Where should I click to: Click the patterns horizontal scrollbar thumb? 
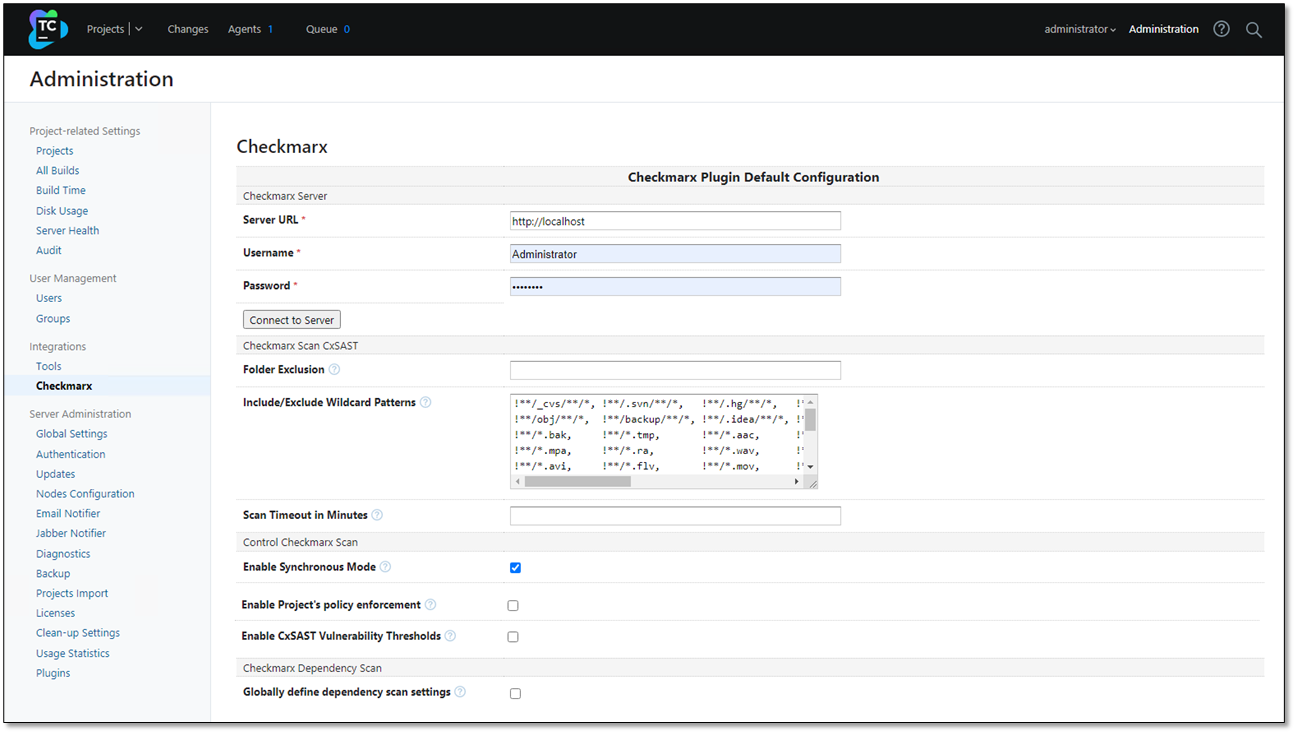[x=577, y=481]
